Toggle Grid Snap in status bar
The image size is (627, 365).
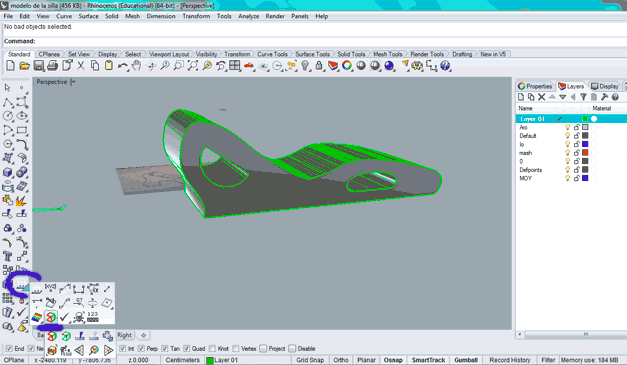coord(310,360)
